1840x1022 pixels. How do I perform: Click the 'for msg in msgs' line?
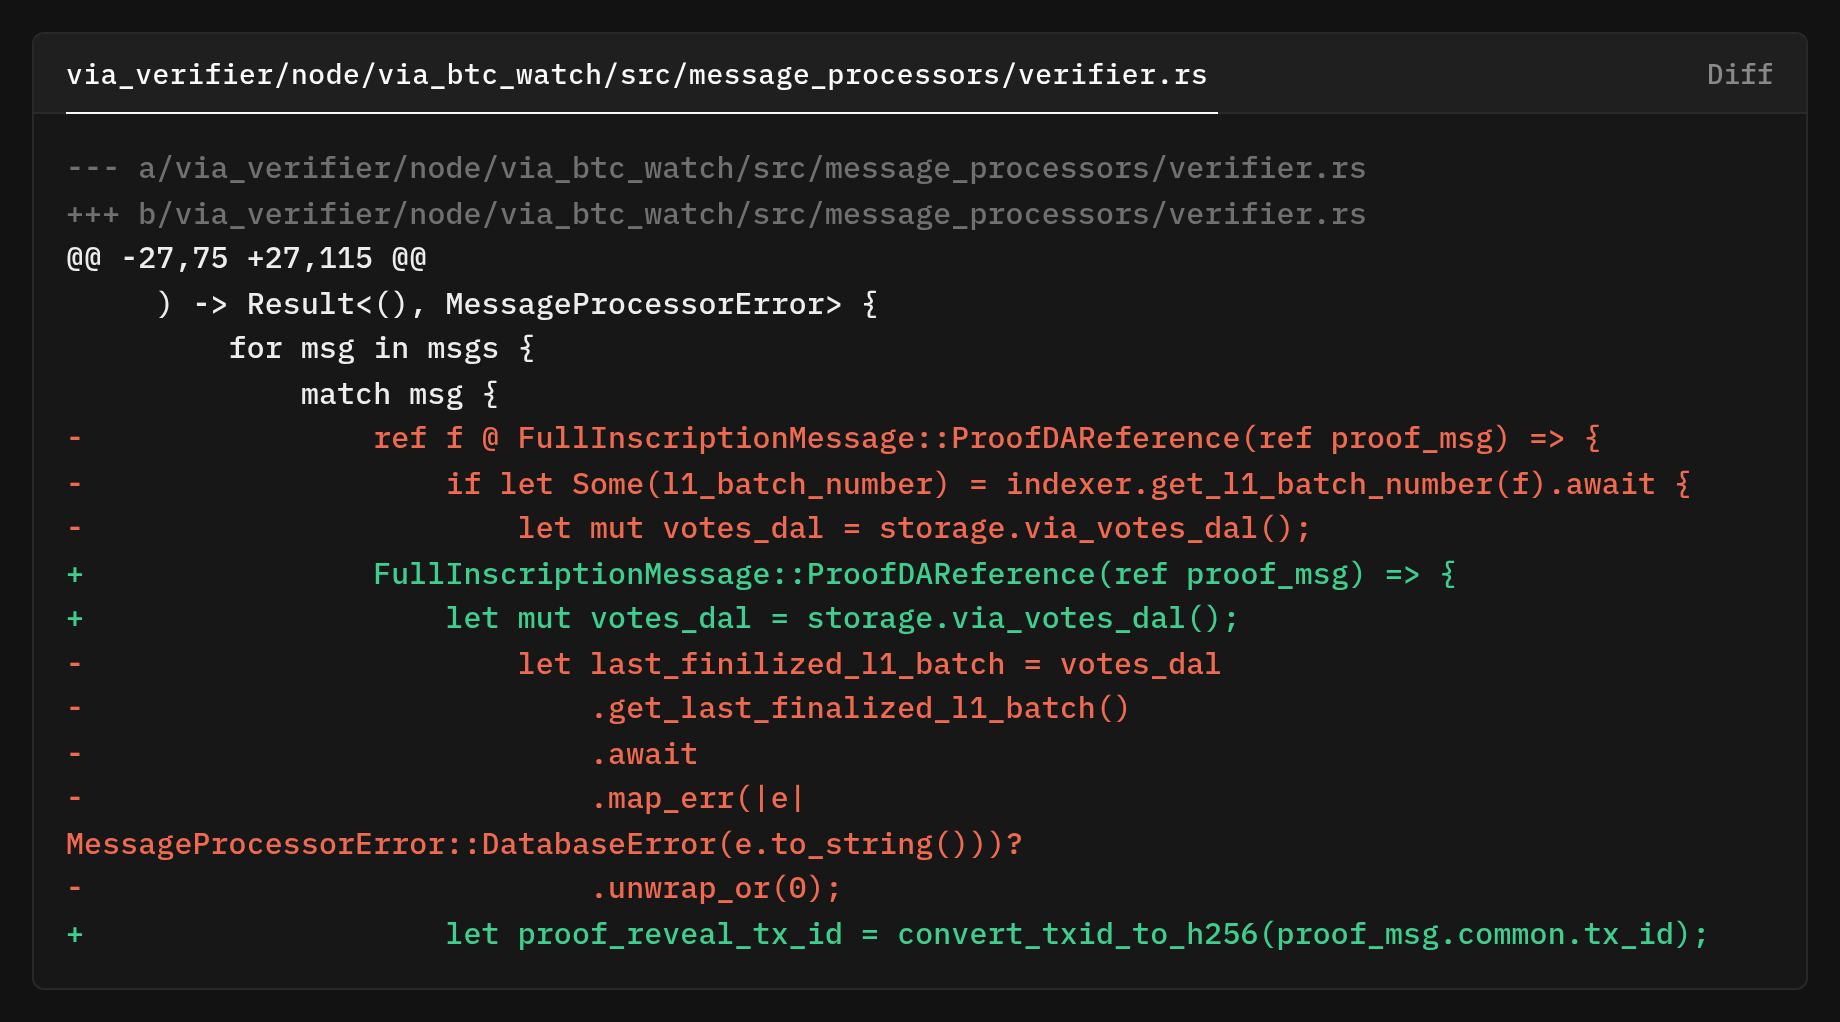[382, 349]
